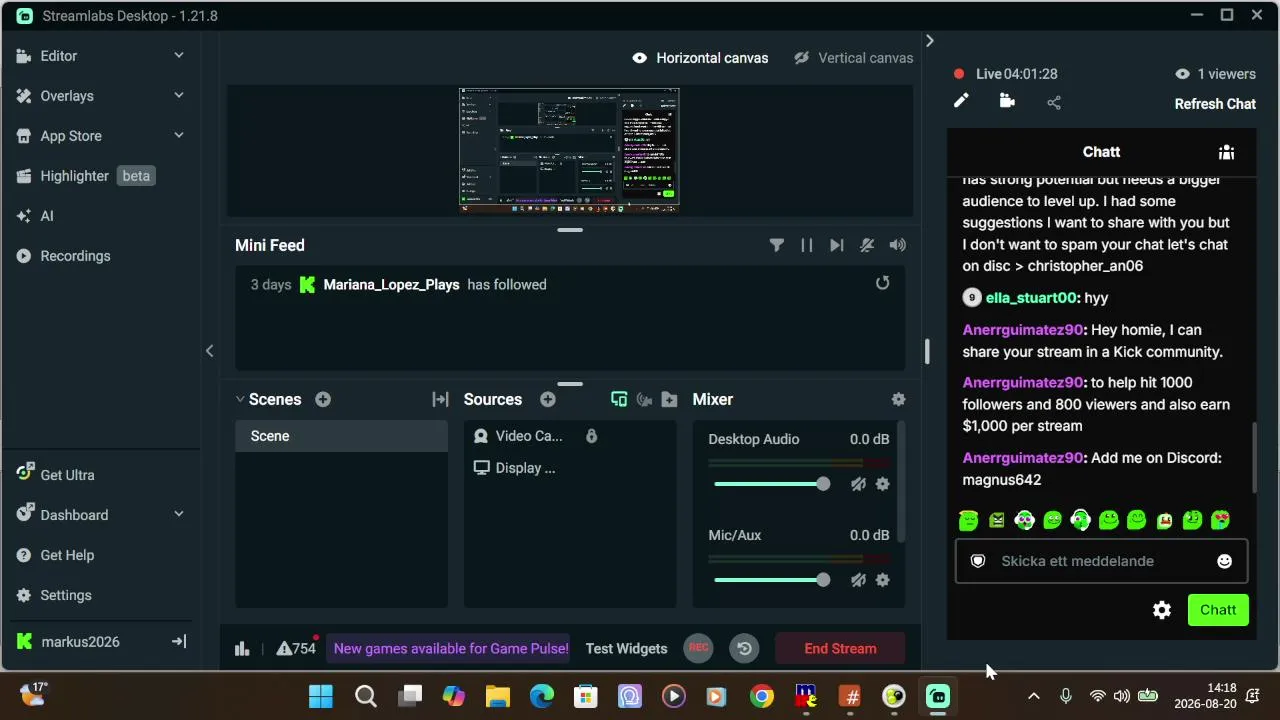Open Mixer advanced audio settings gear
This screenshot has width=1280, height=720.
tap(898, 399)
